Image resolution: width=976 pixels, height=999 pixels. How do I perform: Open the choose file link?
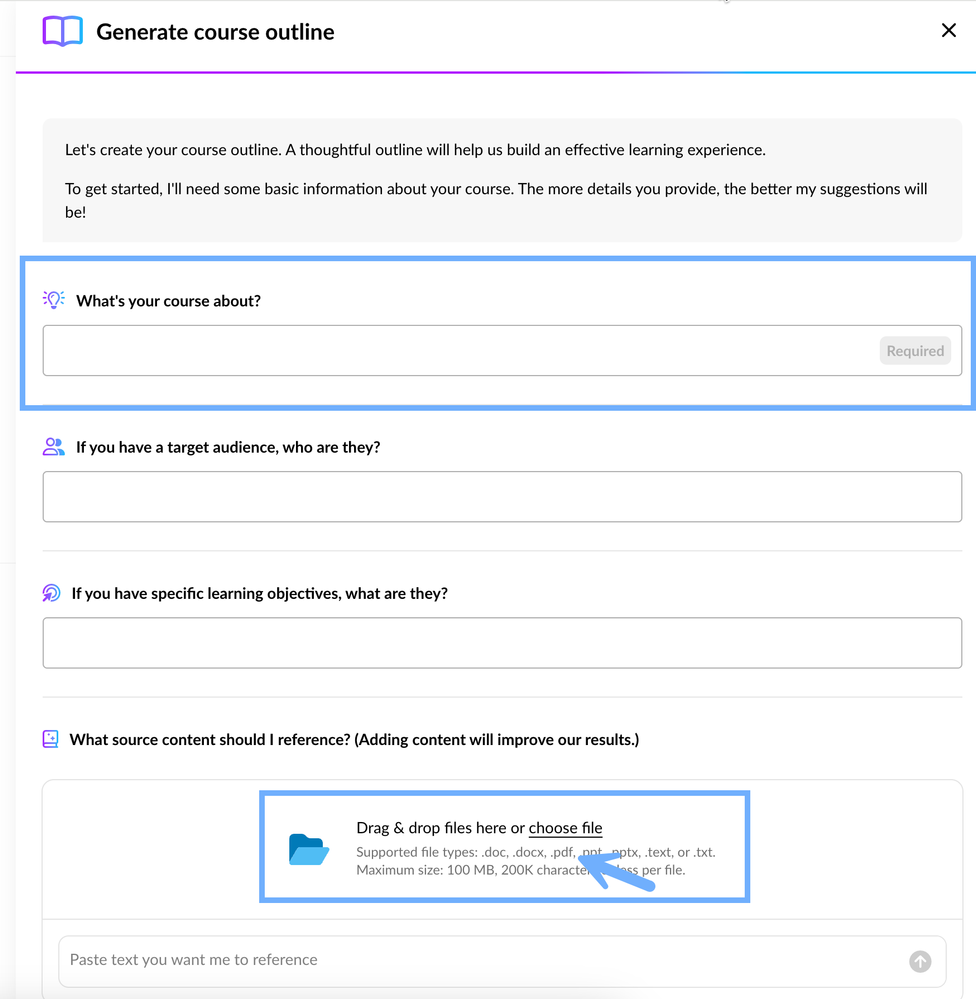point(565,828)
